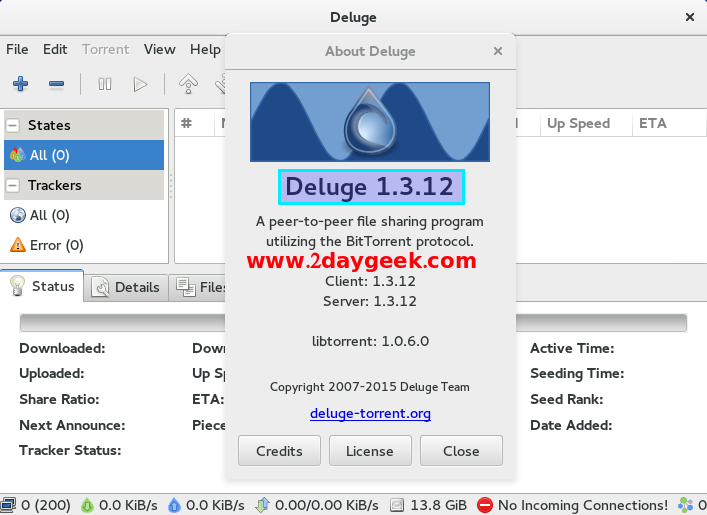Click the Resume torrent play icon
707x515 pixels.
click(x=140, y=84)
